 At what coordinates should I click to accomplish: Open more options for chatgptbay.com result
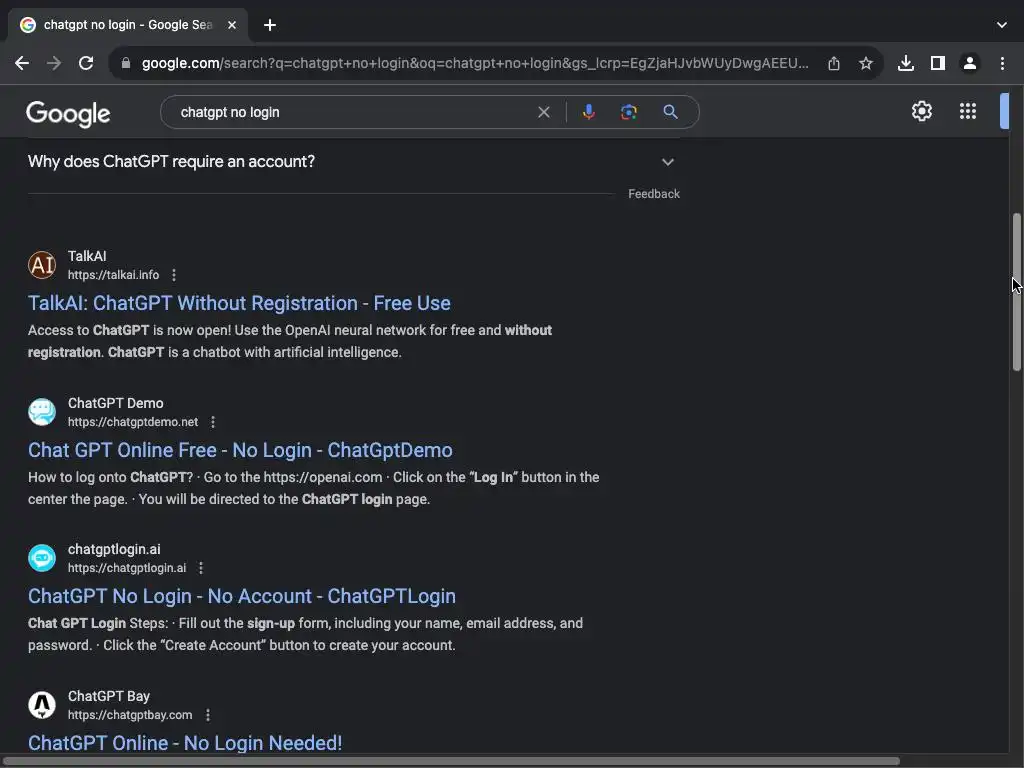click(208, 715)
